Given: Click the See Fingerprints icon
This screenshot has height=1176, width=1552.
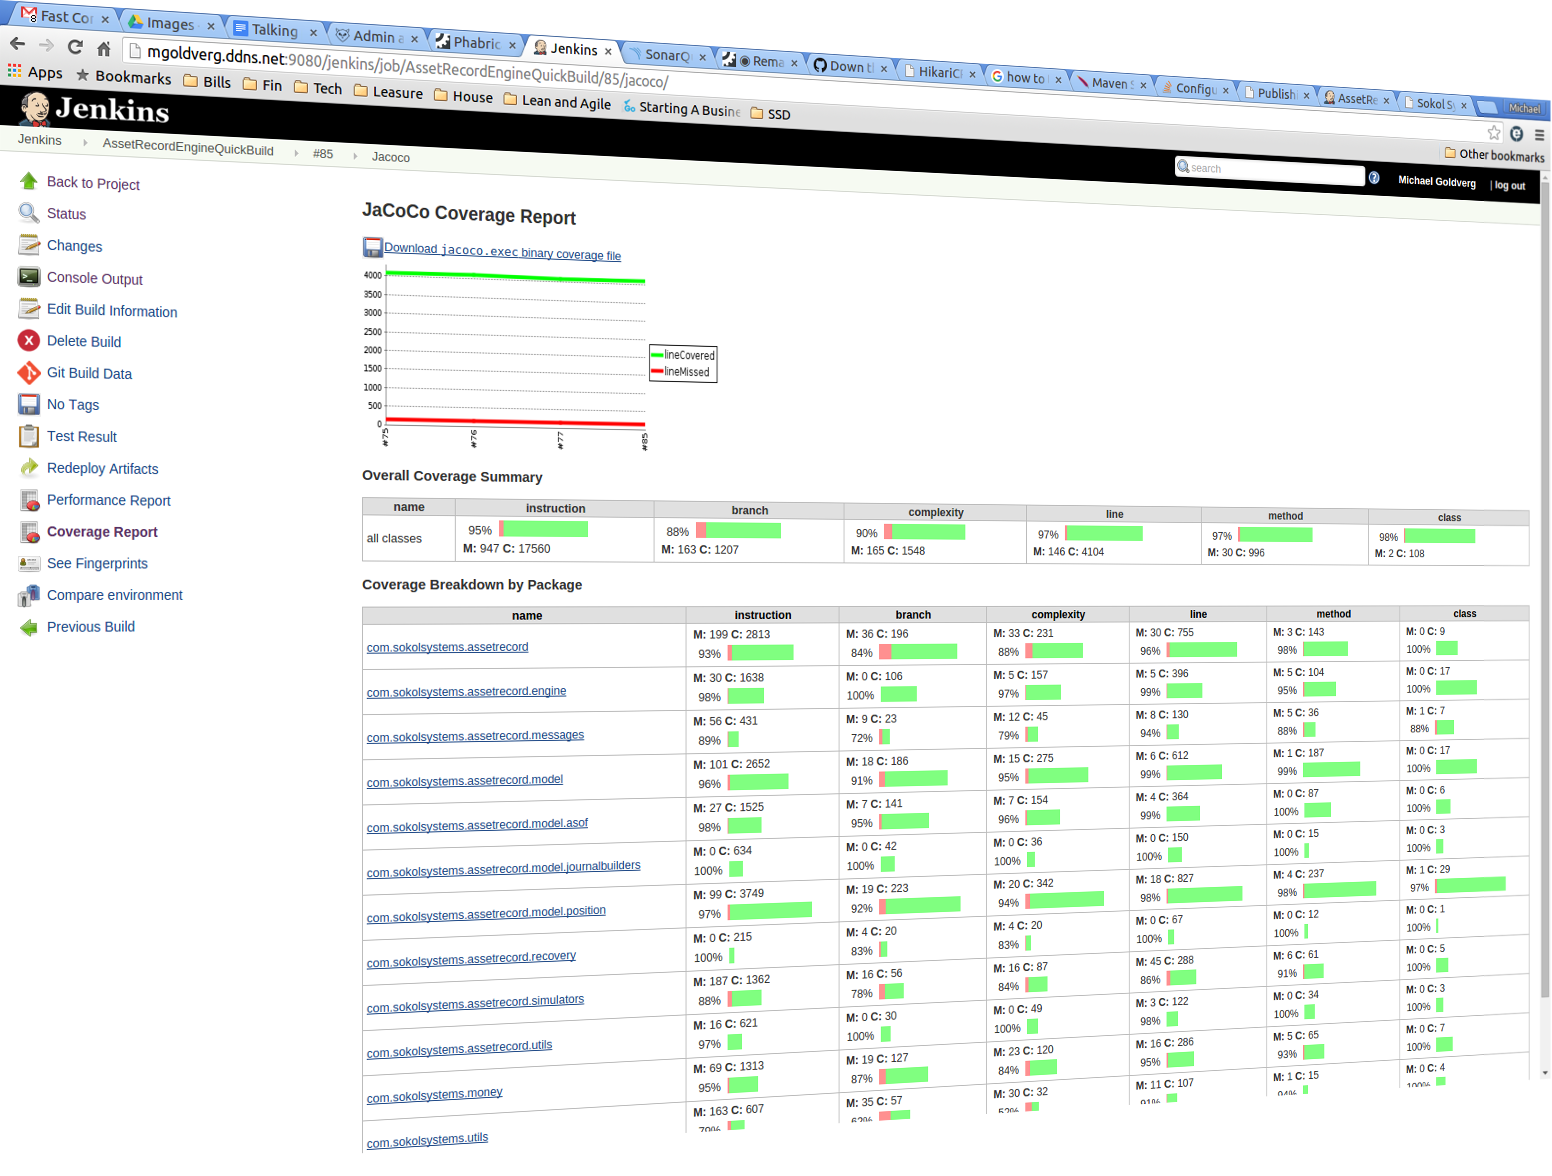Looking at the screenshot, I should click(29, 563).
